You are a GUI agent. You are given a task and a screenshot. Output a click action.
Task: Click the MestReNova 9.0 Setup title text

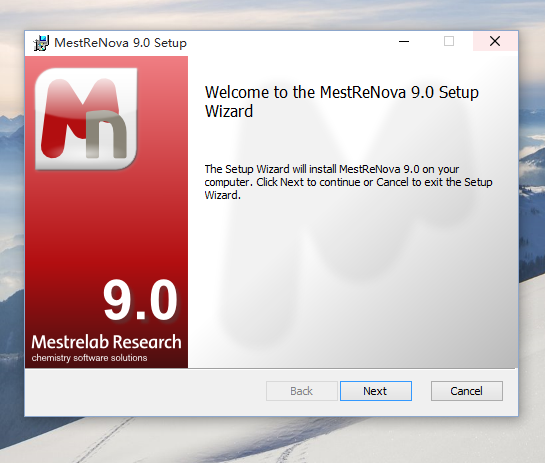coord(120,43)
